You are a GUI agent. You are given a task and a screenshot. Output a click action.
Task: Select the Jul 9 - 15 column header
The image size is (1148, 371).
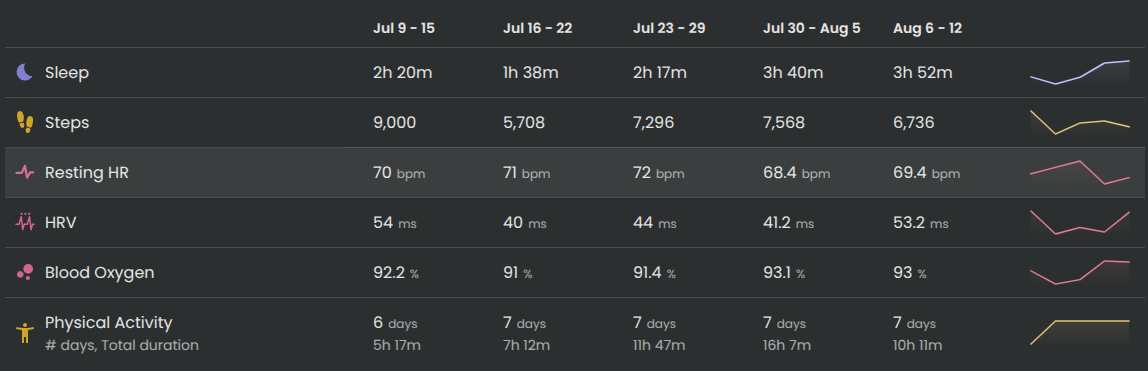point(404,29)
